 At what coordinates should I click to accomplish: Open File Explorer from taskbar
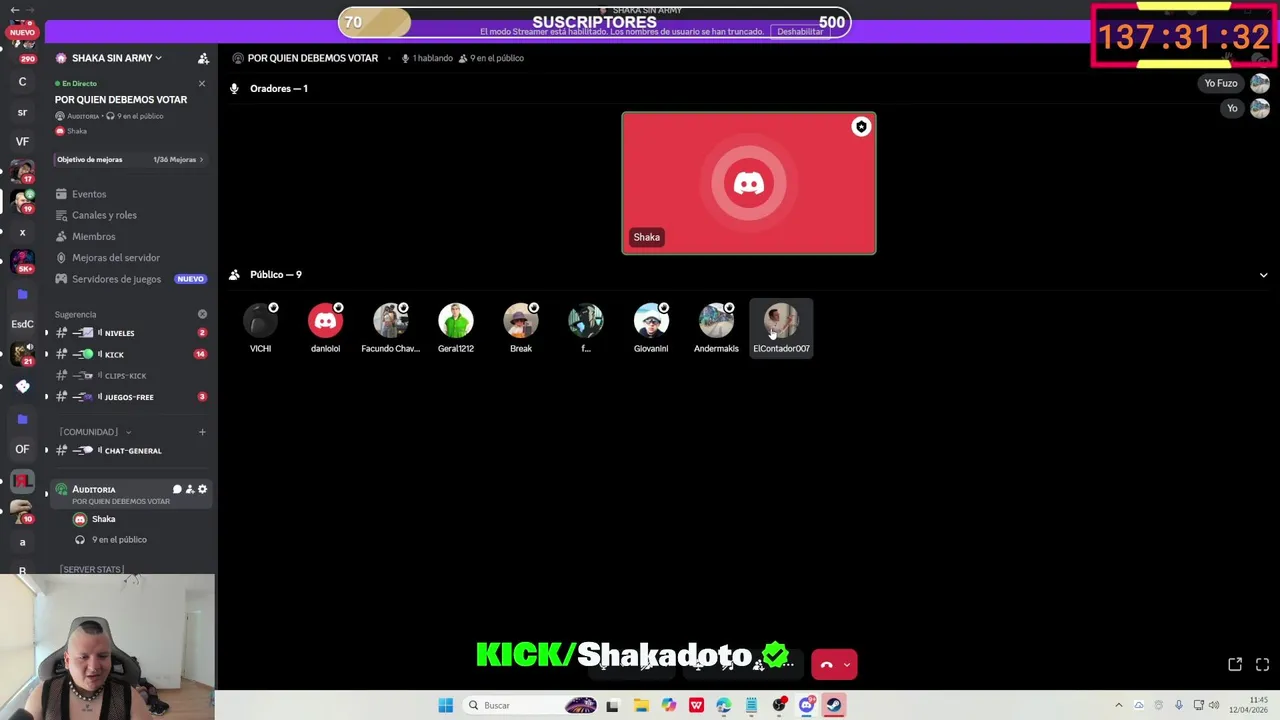tap(641, 705)
